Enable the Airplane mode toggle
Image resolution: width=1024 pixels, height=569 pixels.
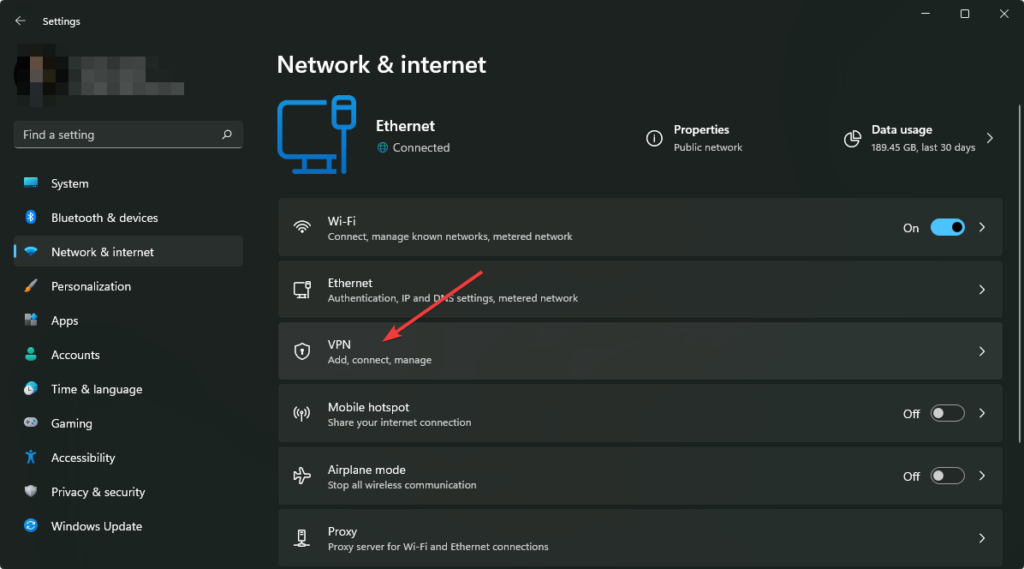[x=948, y=476]
